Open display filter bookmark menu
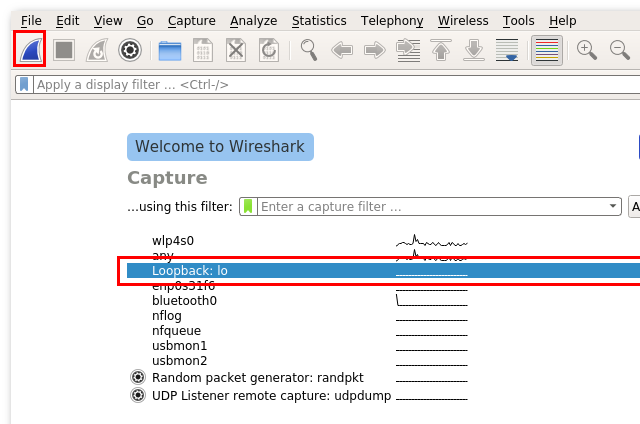The width and height of the screenshot is (640, 424). (x=24, y=85)
